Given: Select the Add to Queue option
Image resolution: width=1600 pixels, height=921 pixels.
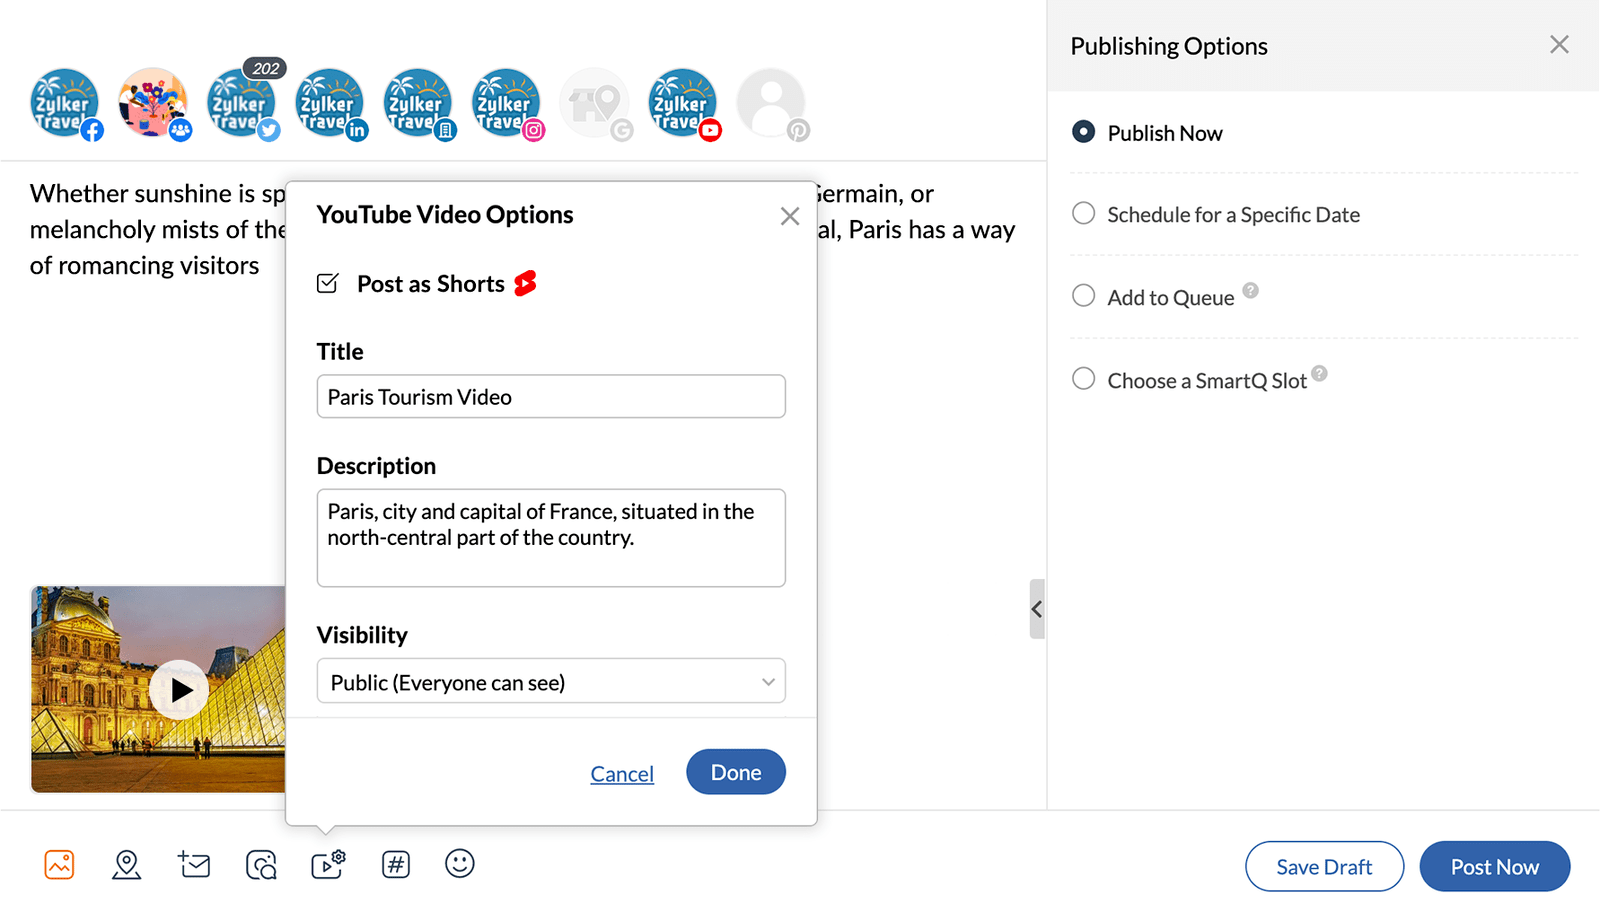Looking at the screenshot, I should (1083, 296).
